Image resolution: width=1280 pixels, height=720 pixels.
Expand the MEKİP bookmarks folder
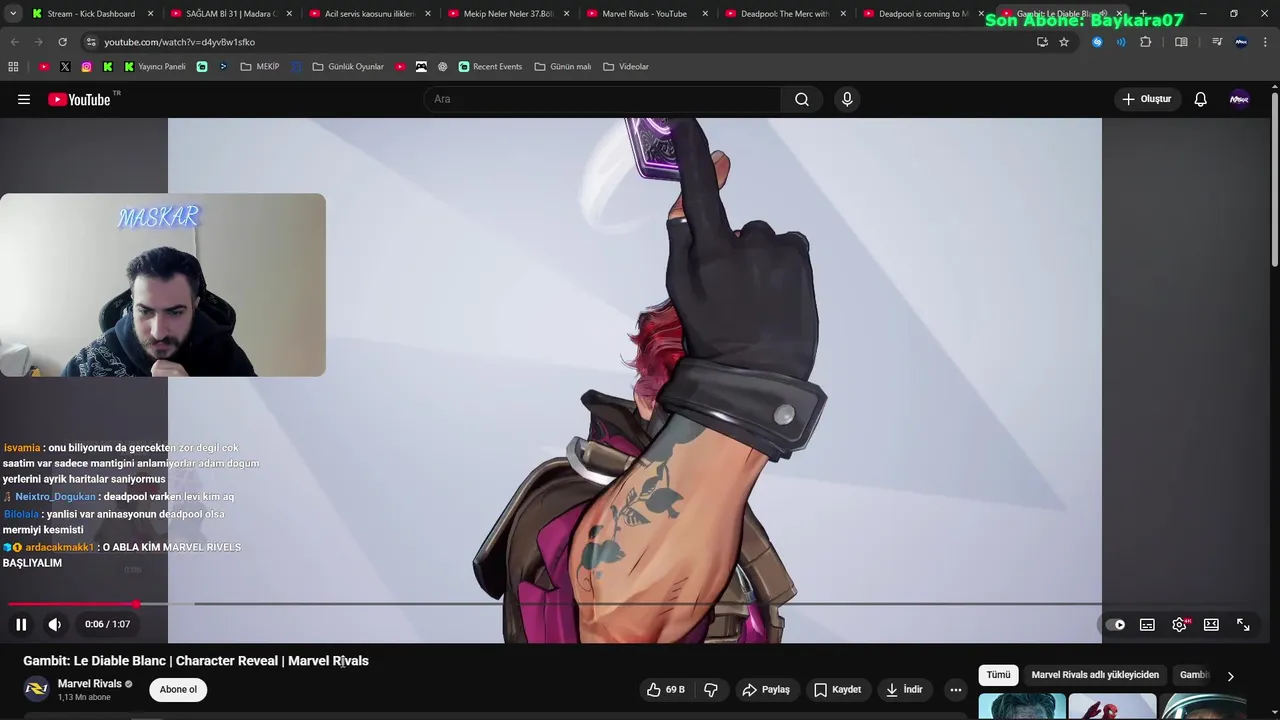[260, 66]
